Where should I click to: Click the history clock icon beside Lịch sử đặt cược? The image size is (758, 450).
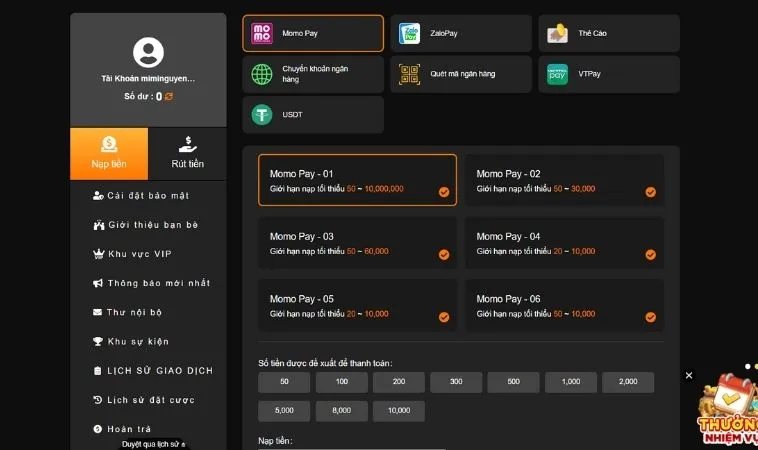pyautogui.click(x=97, y=400)
